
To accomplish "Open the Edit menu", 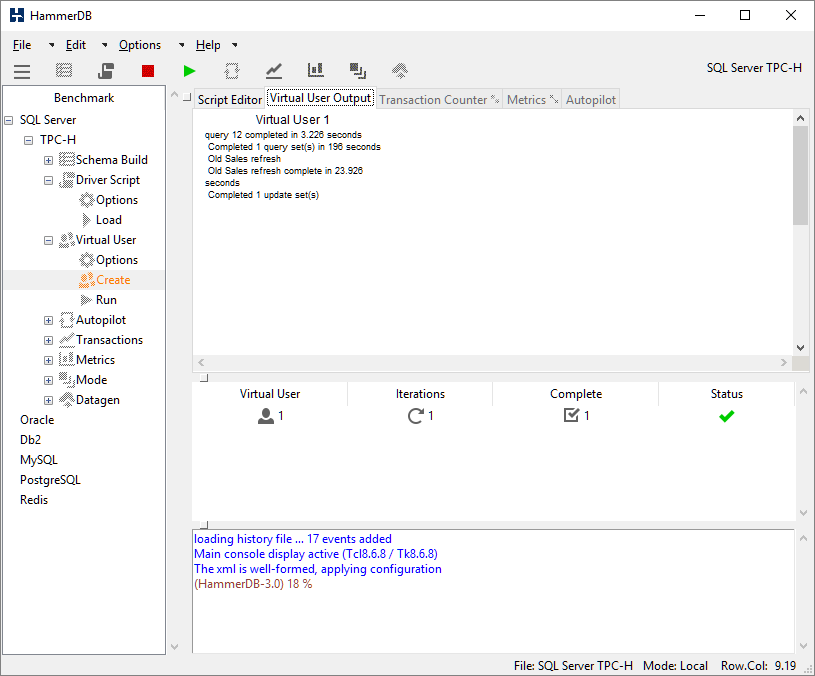I will pyautogui.click(x=75, y=45).
